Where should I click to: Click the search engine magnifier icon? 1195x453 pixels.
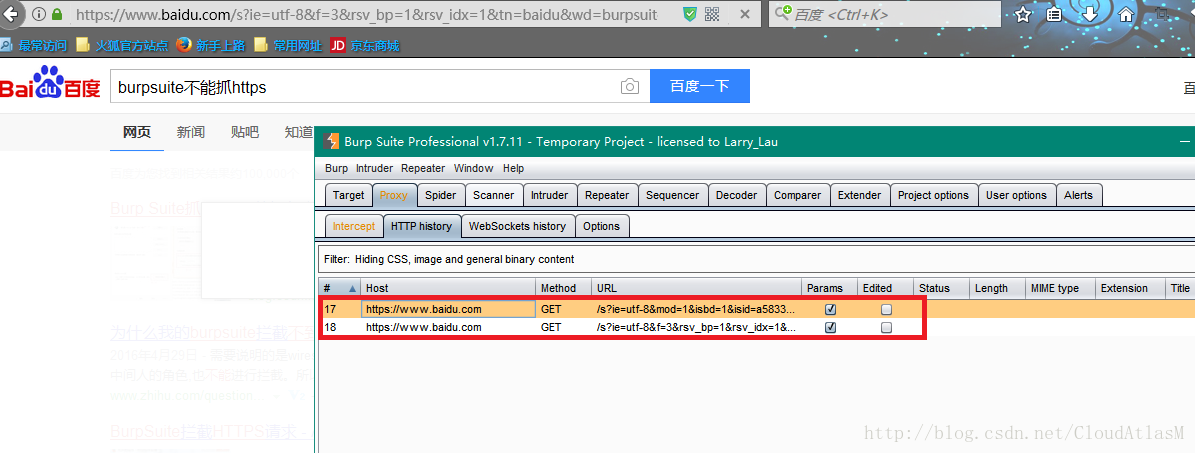[x=783, y=13]
